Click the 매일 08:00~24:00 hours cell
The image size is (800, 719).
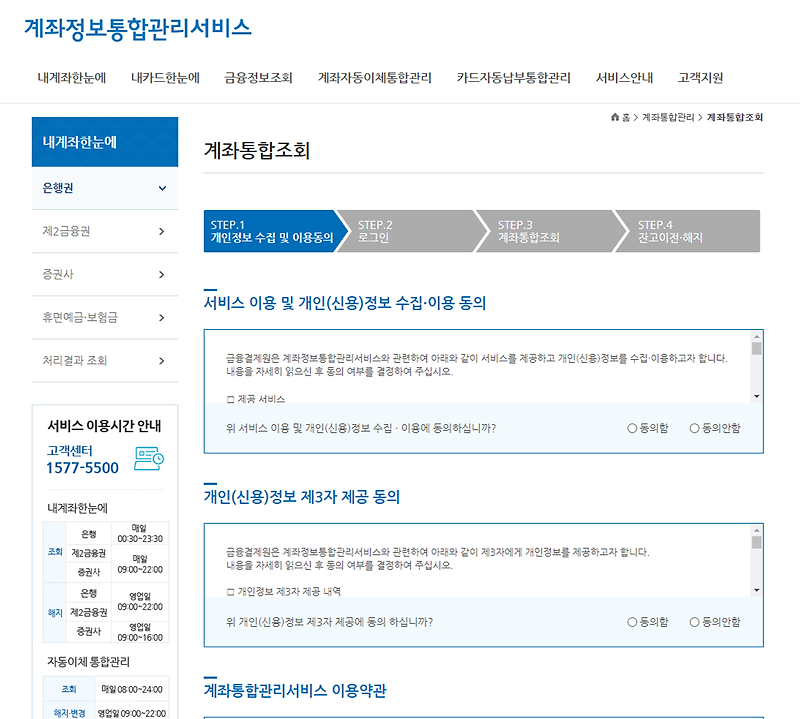132,689
